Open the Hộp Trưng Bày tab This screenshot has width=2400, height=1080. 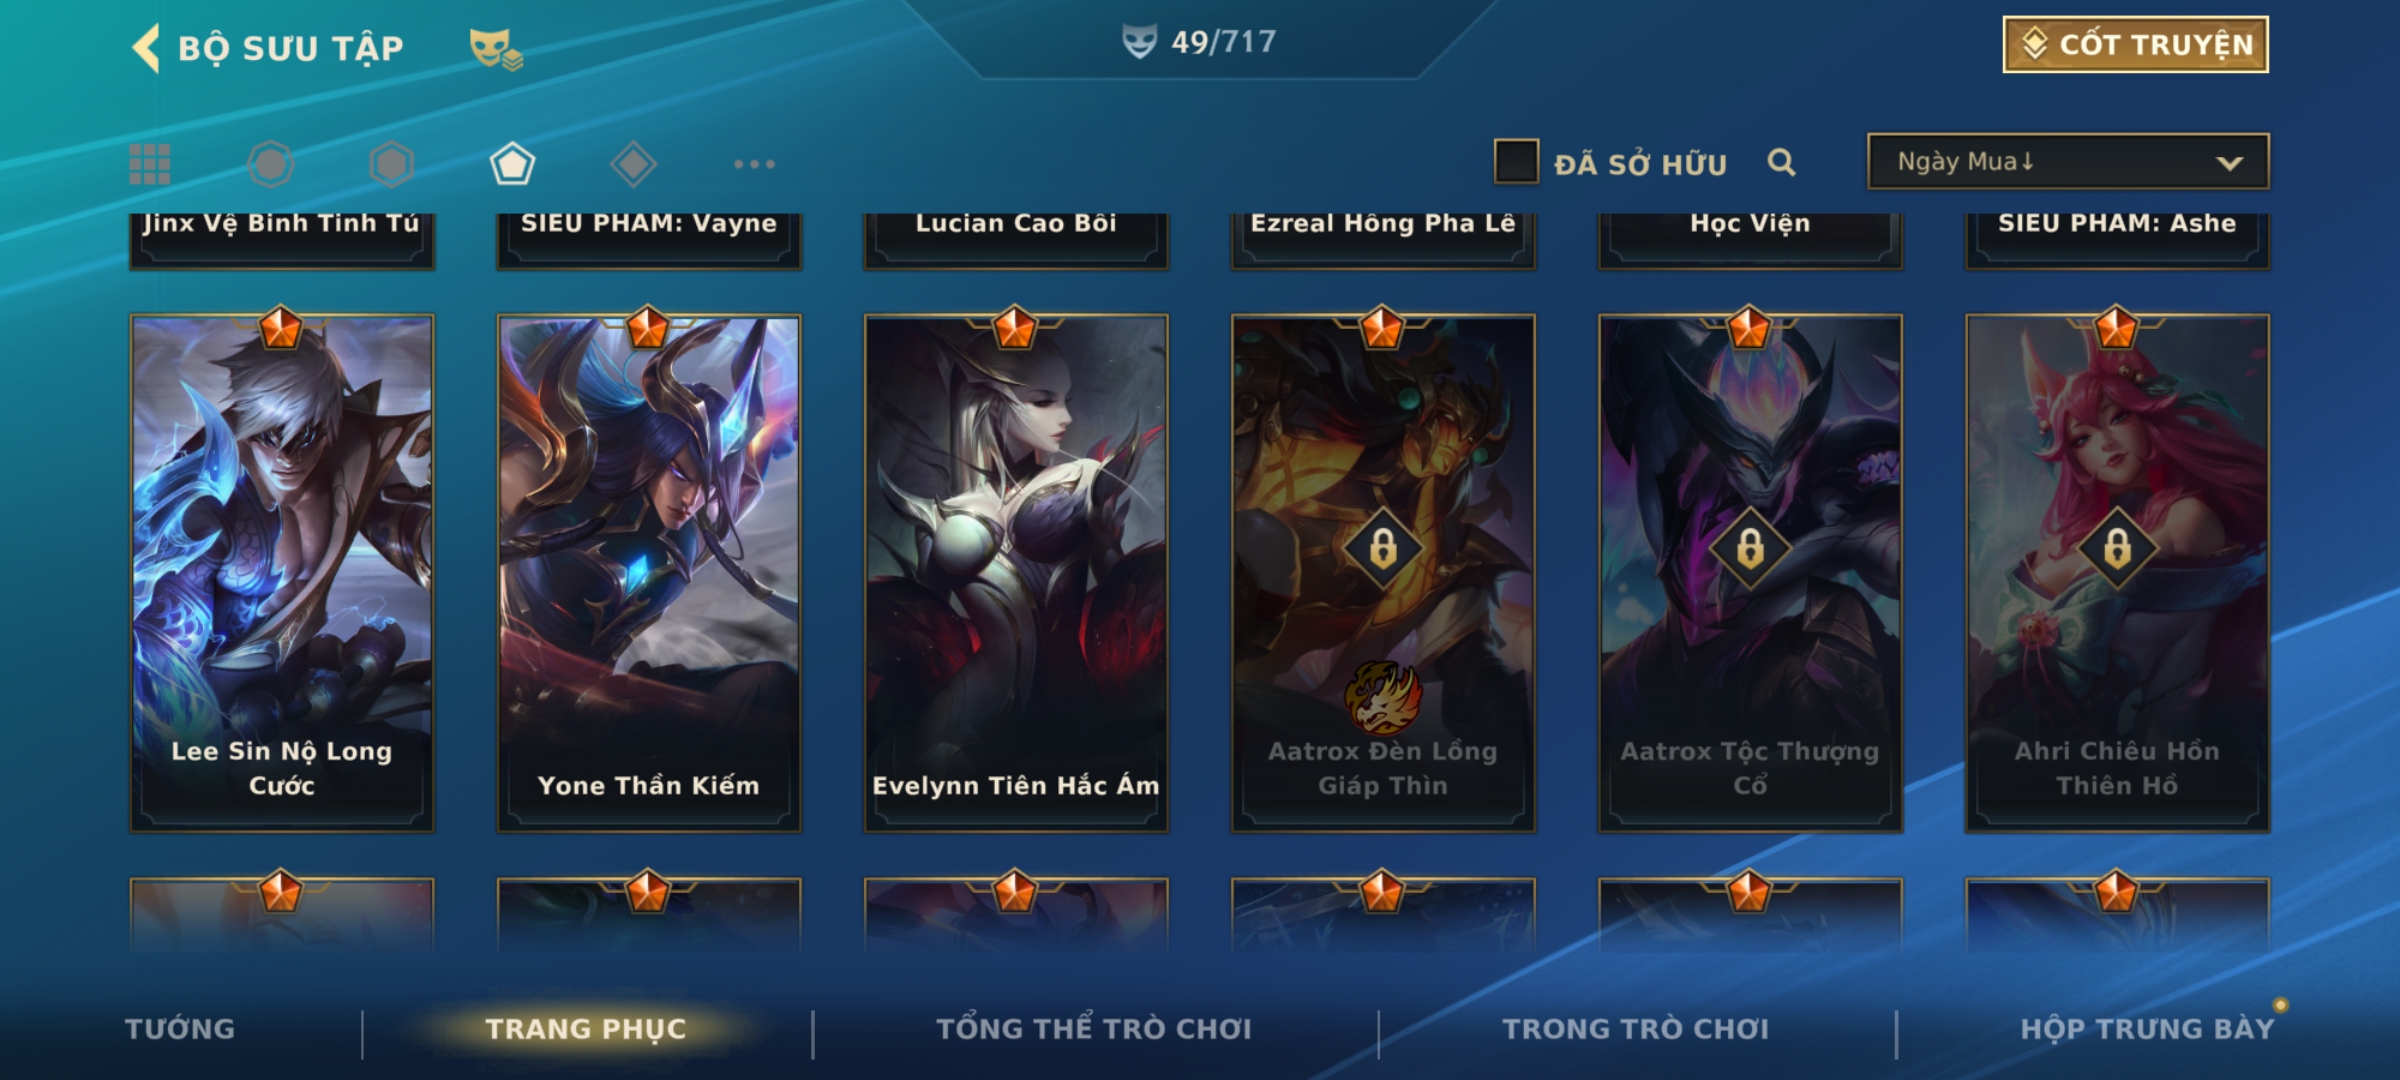[x=2147, y=1029]
